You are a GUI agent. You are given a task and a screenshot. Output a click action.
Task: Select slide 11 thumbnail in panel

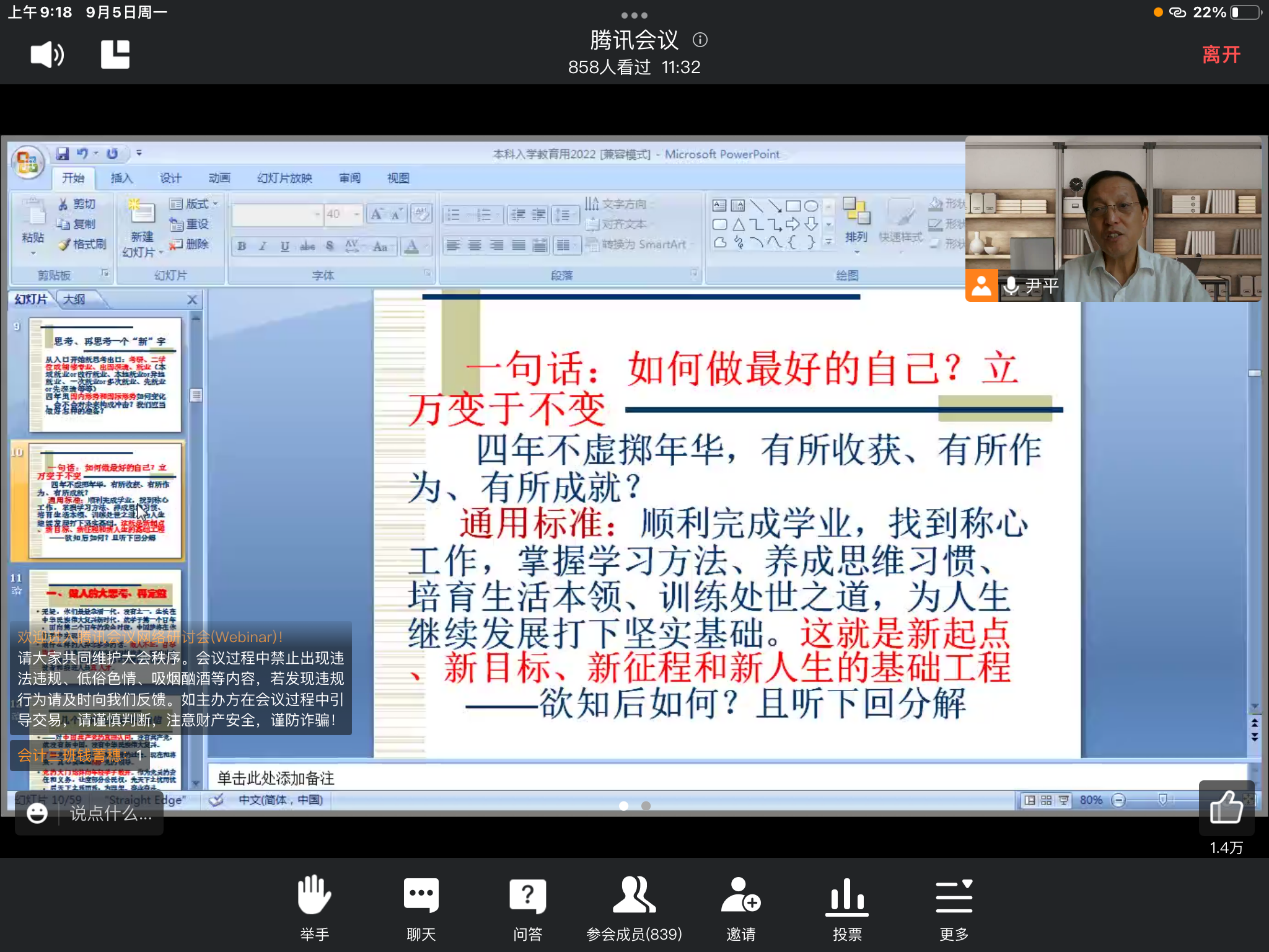[x=105, y=600]
